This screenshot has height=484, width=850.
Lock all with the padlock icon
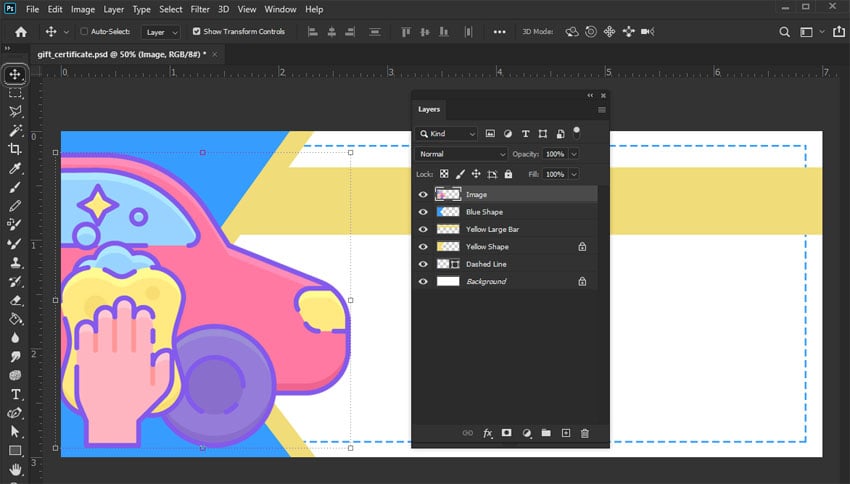coord(508,175)
